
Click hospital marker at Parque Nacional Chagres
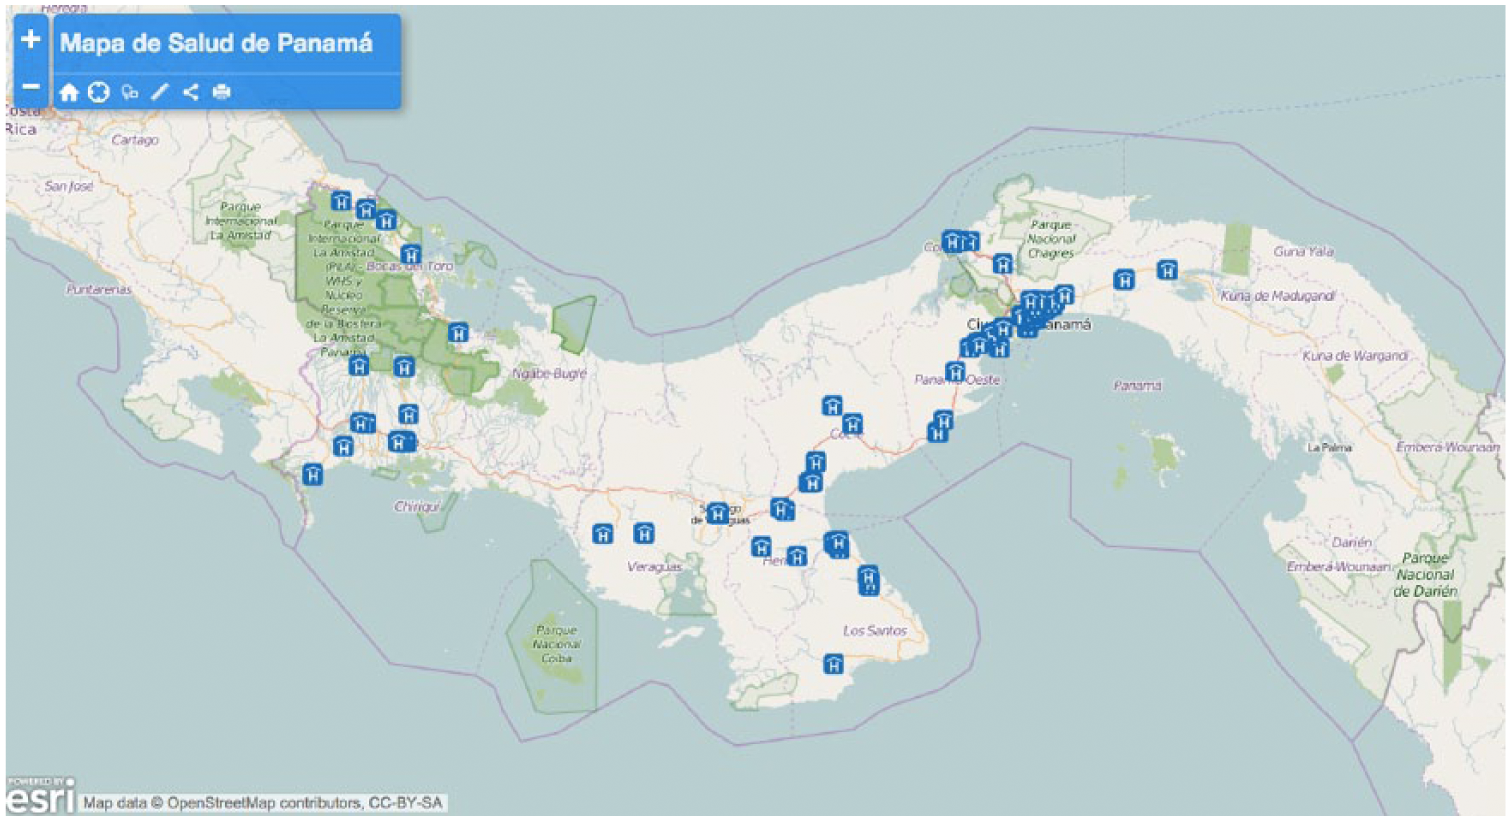point(1003,264)
